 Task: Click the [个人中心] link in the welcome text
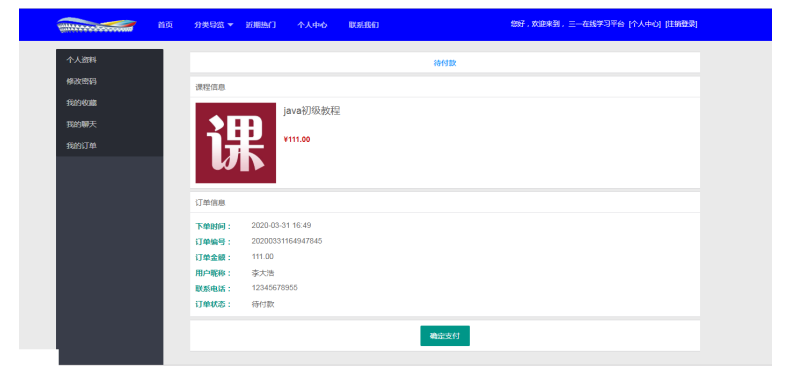point(644,24)
